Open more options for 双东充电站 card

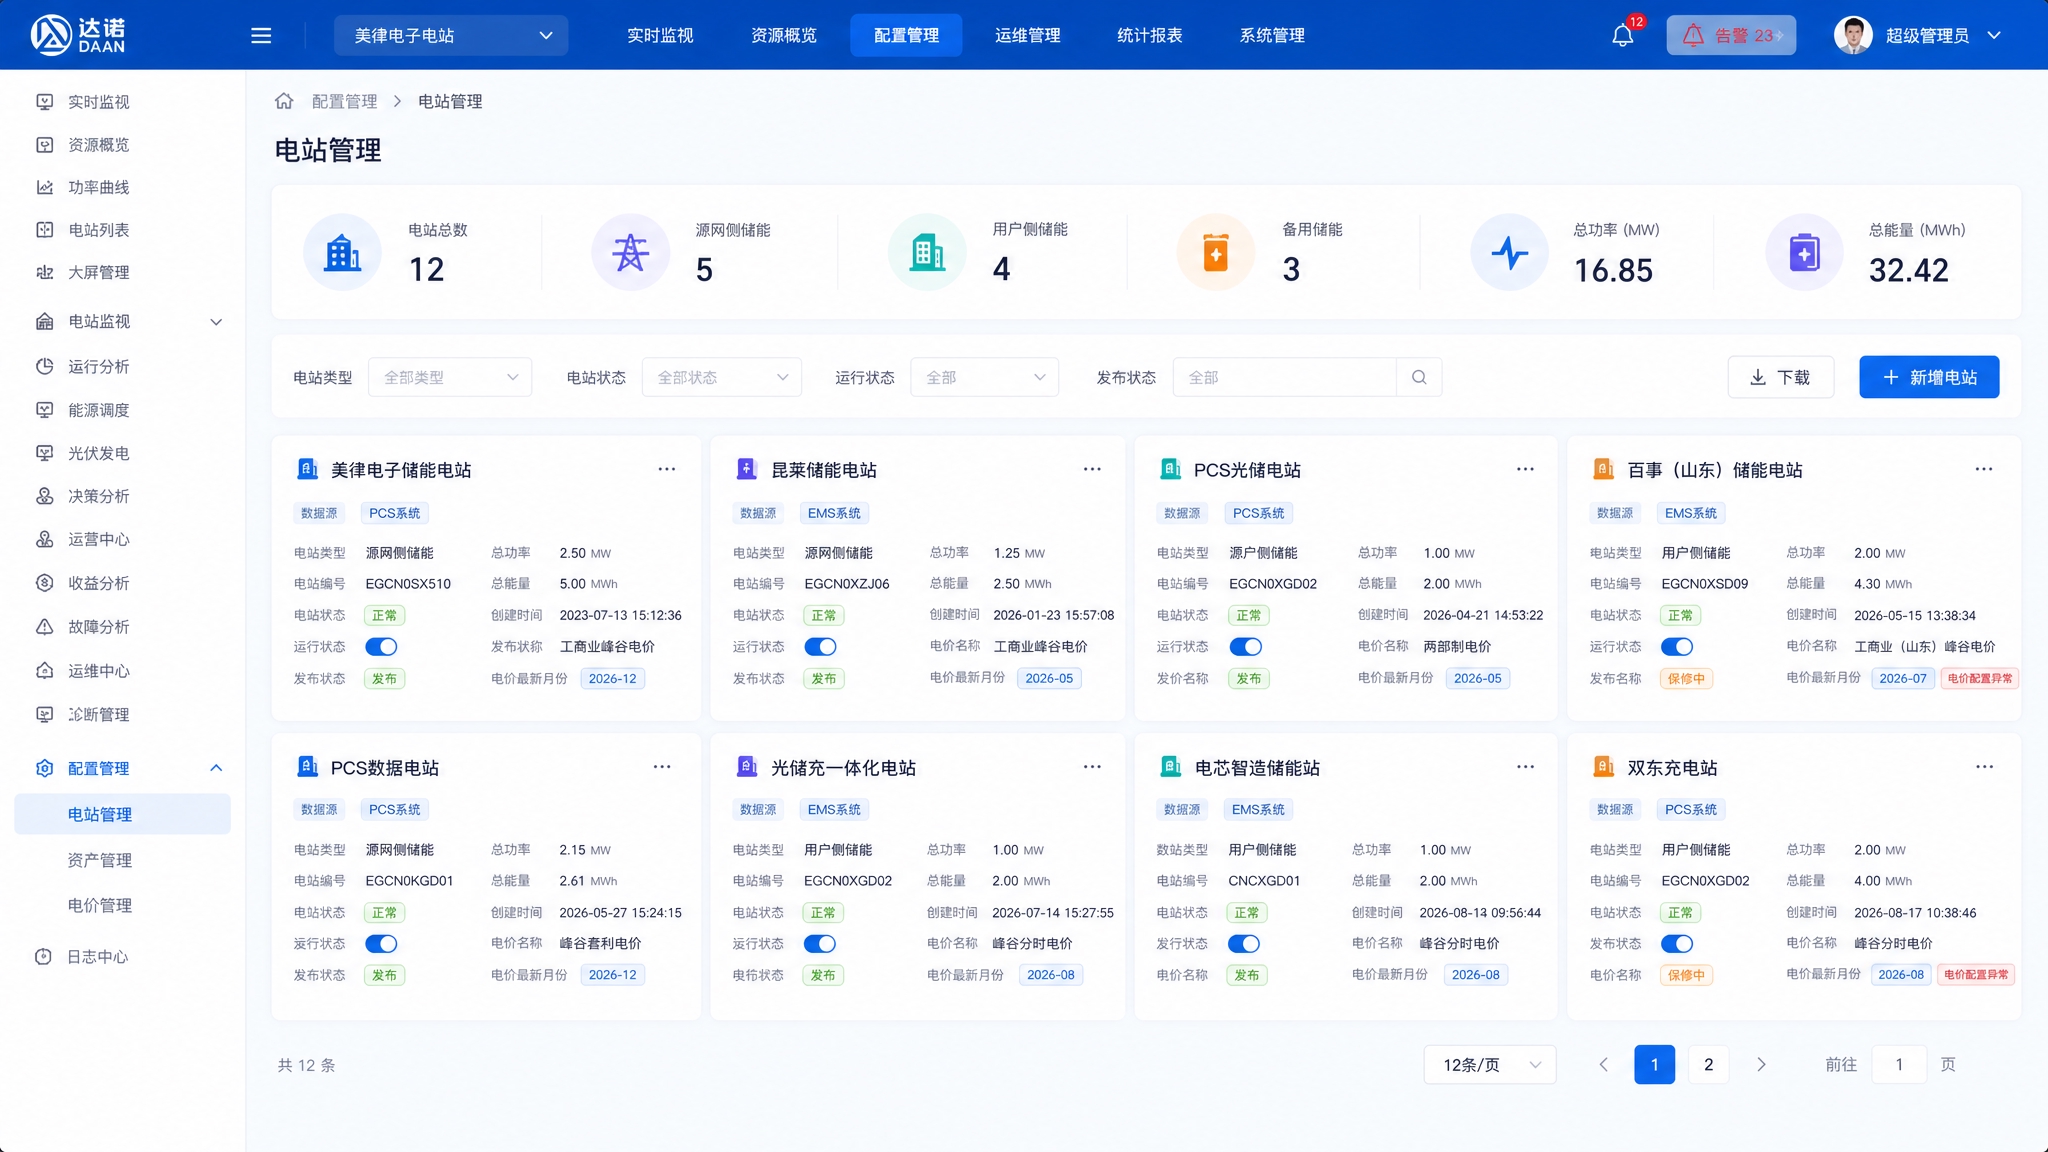click(x=1984, y=767)
